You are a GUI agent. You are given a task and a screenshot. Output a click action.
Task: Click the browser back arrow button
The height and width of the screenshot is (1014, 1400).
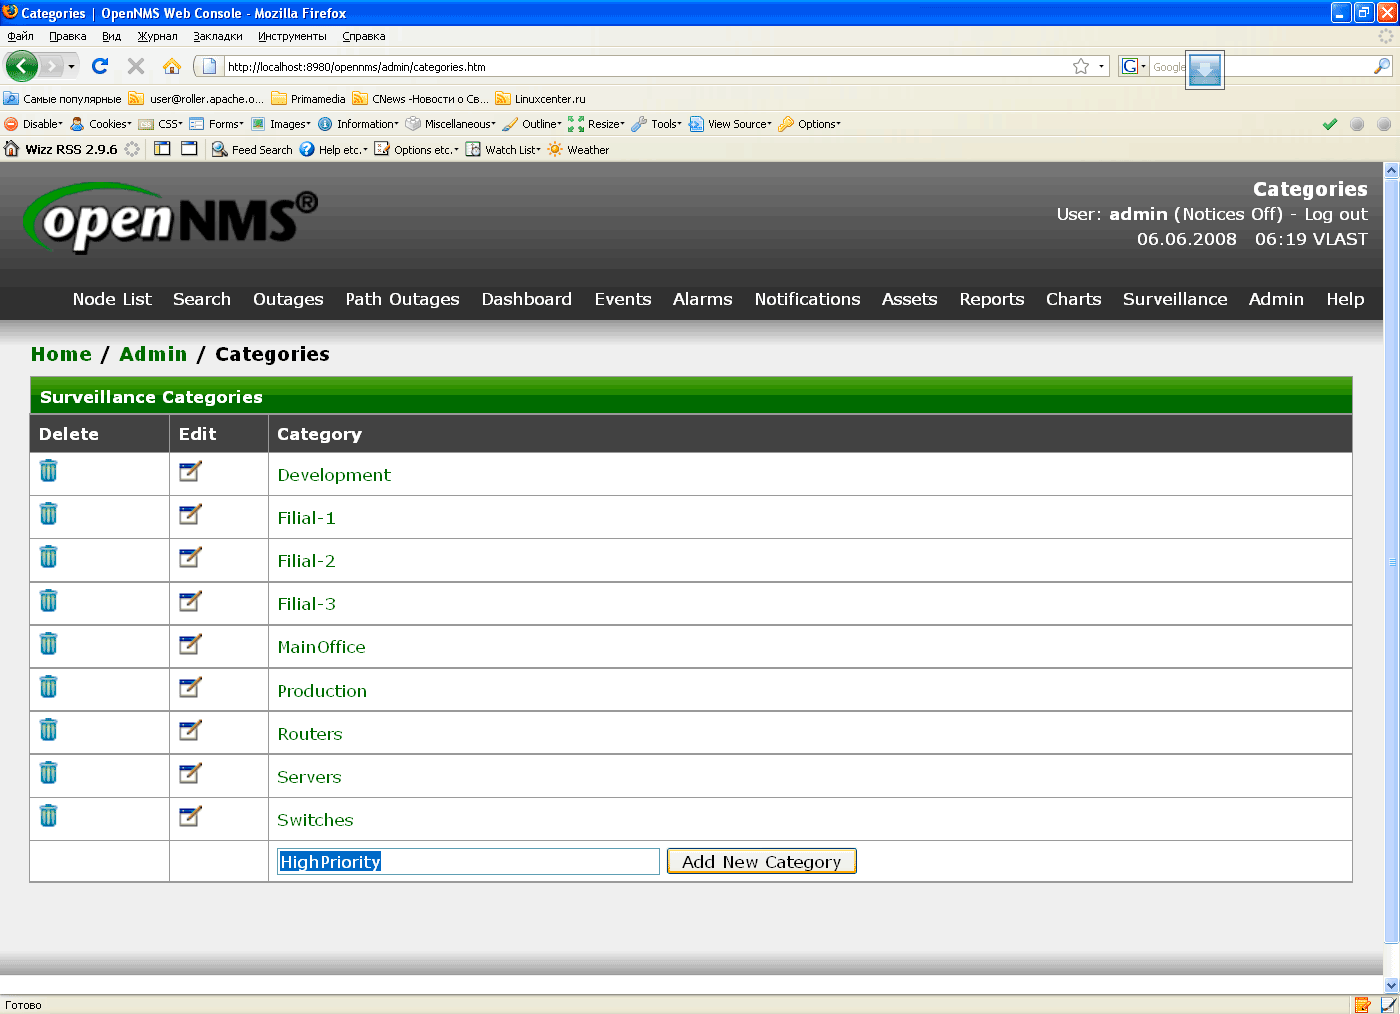(21, 66)
